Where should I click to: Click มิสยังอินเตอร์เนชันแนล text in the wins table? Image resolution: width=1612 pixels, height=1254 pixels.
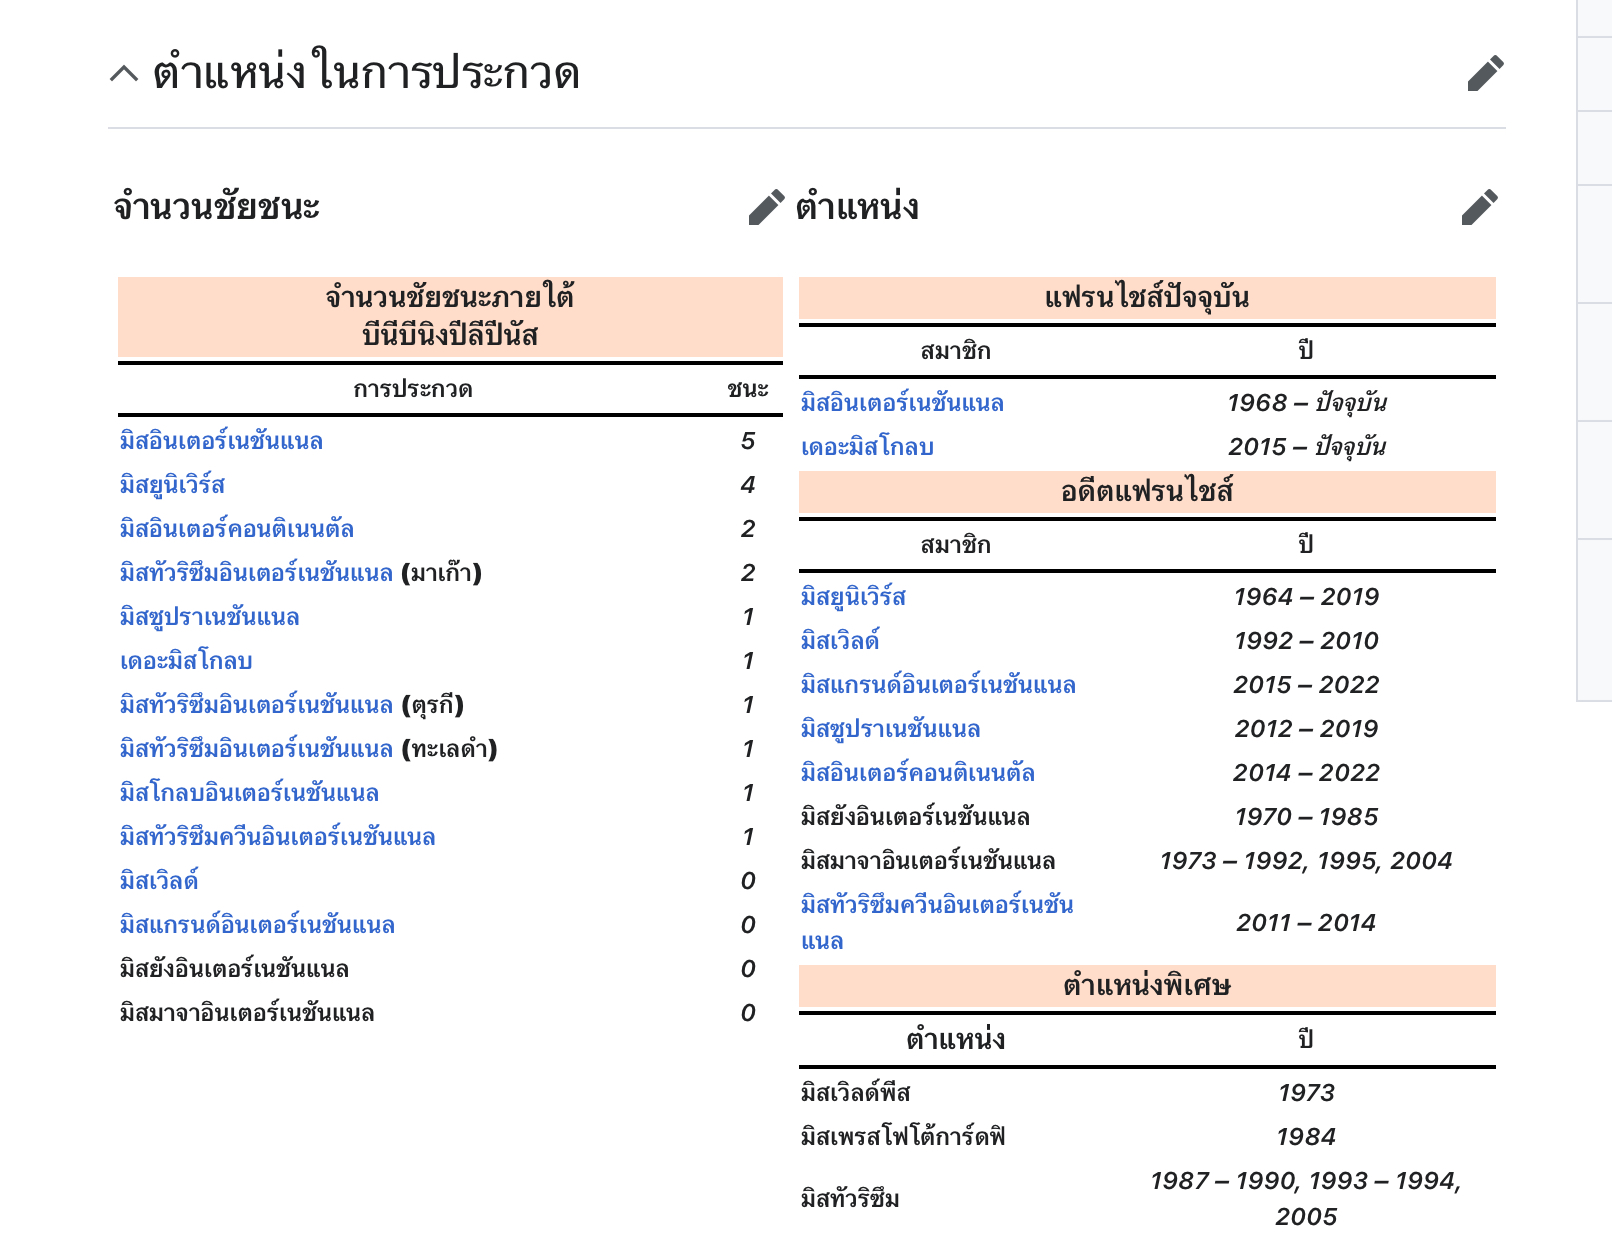pos(234,969)
